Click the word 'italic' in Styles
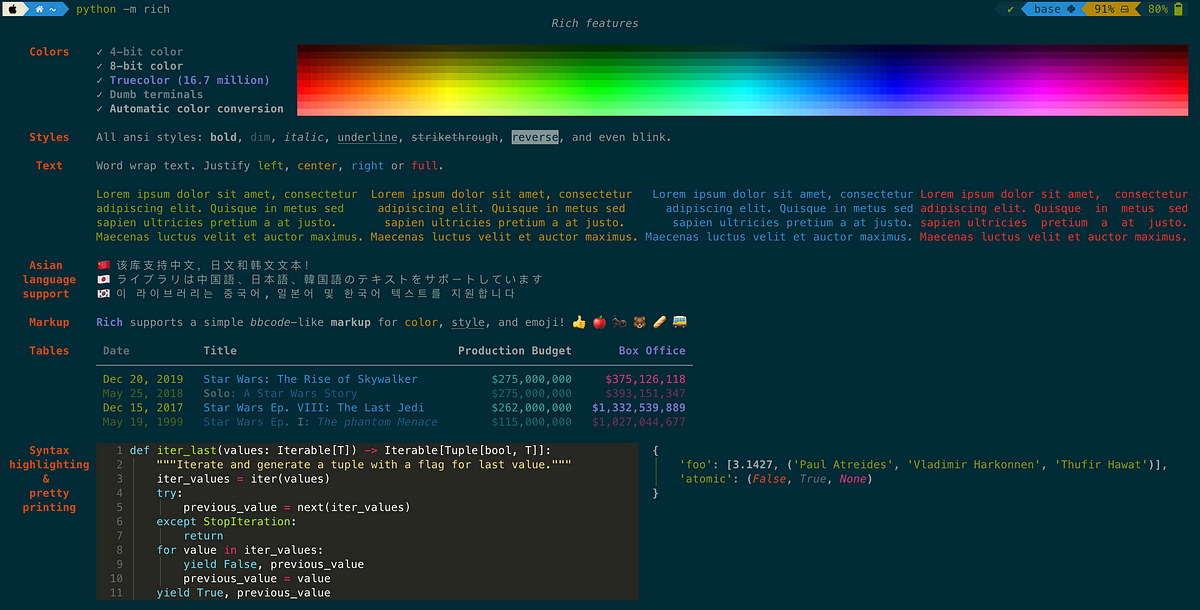 point(305,137)
